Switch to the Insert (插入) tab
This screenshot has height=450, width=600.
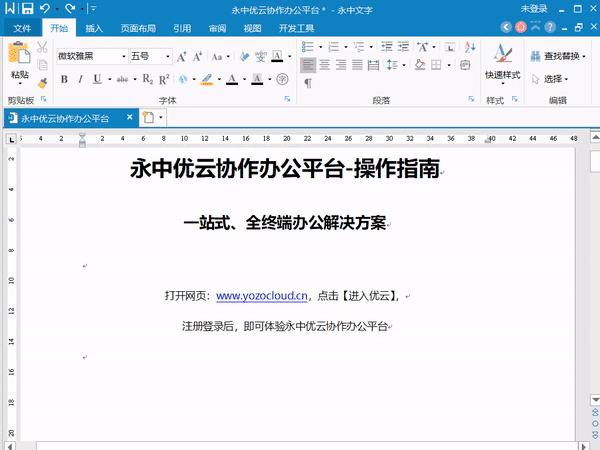pos(94,28)
